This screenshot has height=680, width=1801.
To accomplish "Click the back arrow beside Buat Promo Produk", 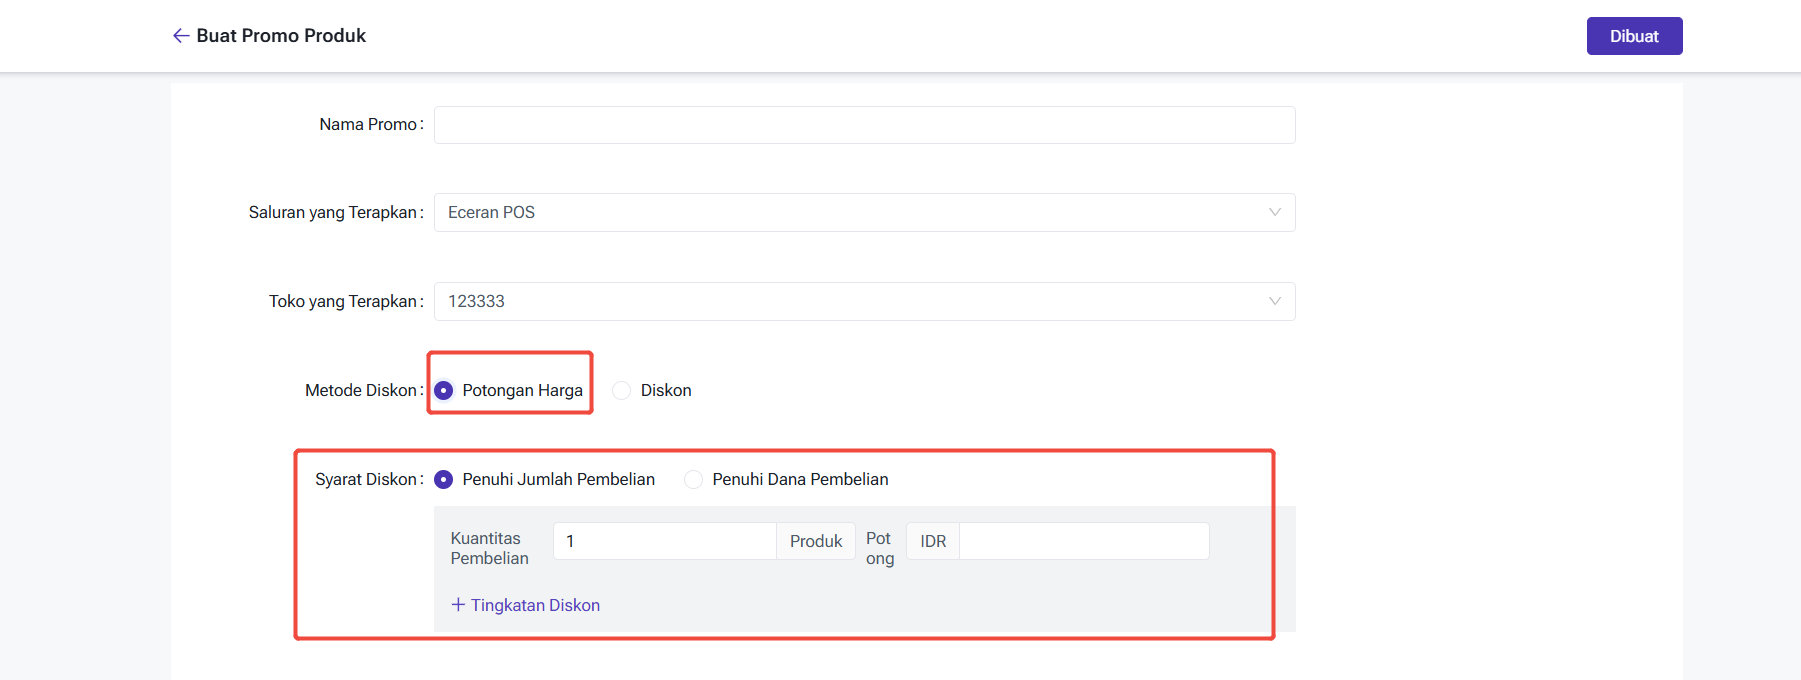I will click(180, 36).
